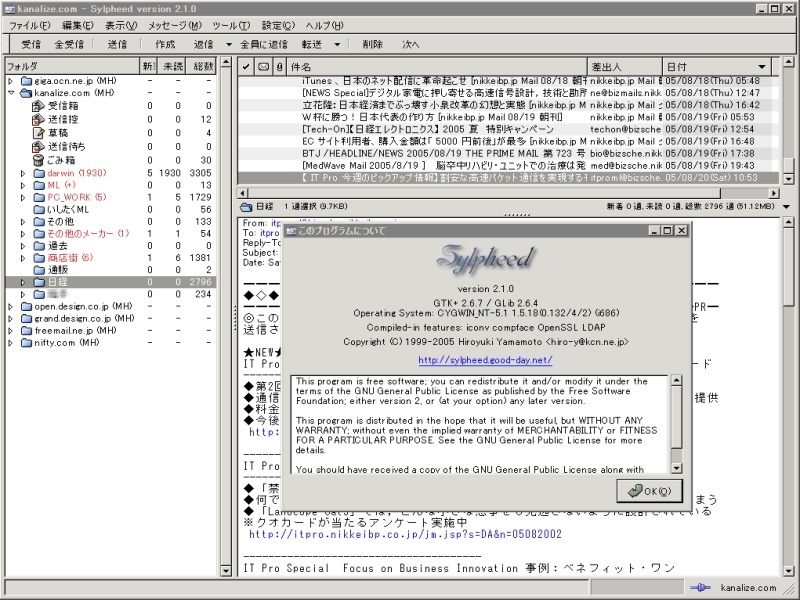Select the 送信待ち queue folder icon
This screenshot has height=600, width=800.
(38, 146)
